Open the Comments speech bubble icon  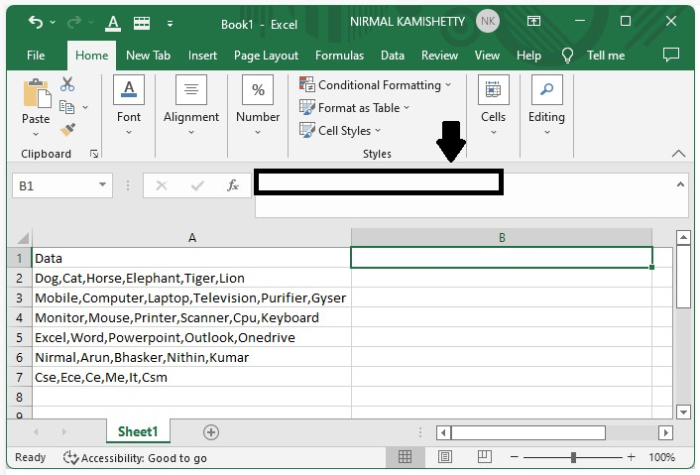671,55
